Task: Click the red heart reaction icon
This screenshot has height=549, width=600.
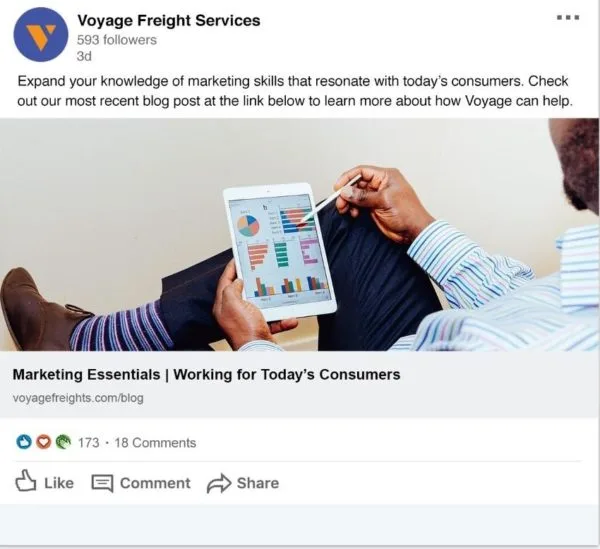Action: pyautogui.click(x=41, y=442)
